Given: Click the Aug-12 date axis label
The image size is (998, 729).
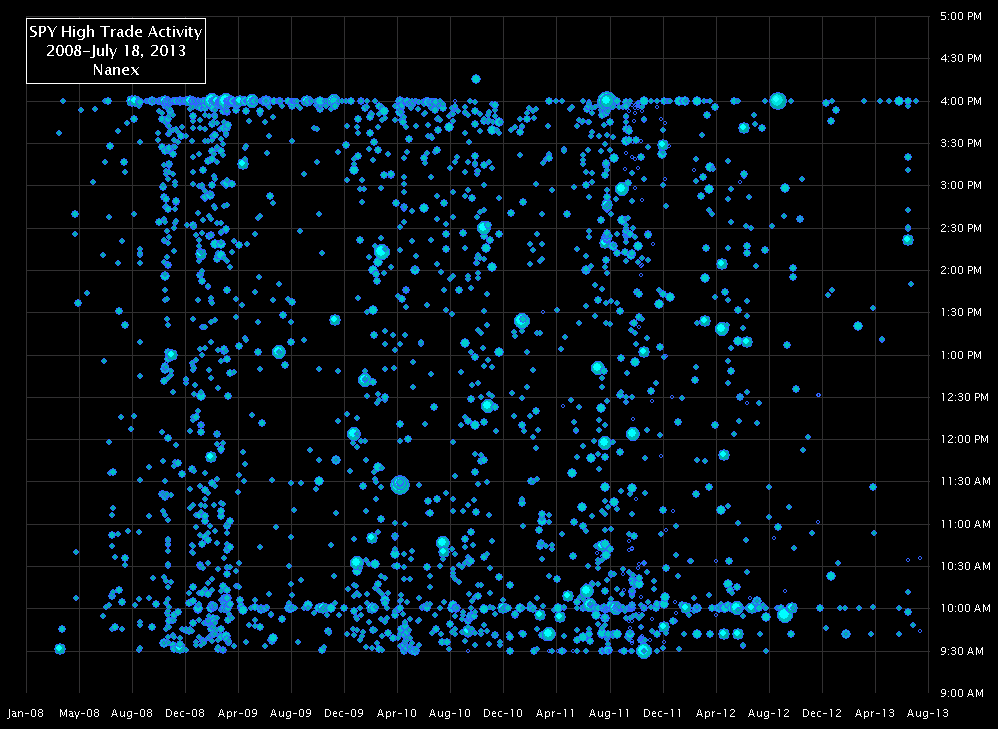Looking at the screenshot, I should point(769,713).
